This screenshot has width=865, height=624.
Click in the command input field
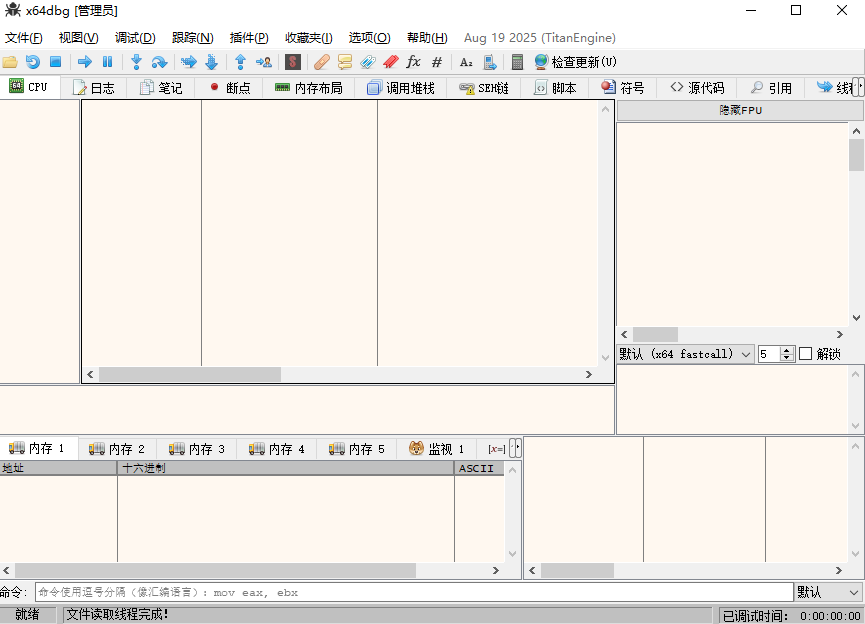[414, 592]
